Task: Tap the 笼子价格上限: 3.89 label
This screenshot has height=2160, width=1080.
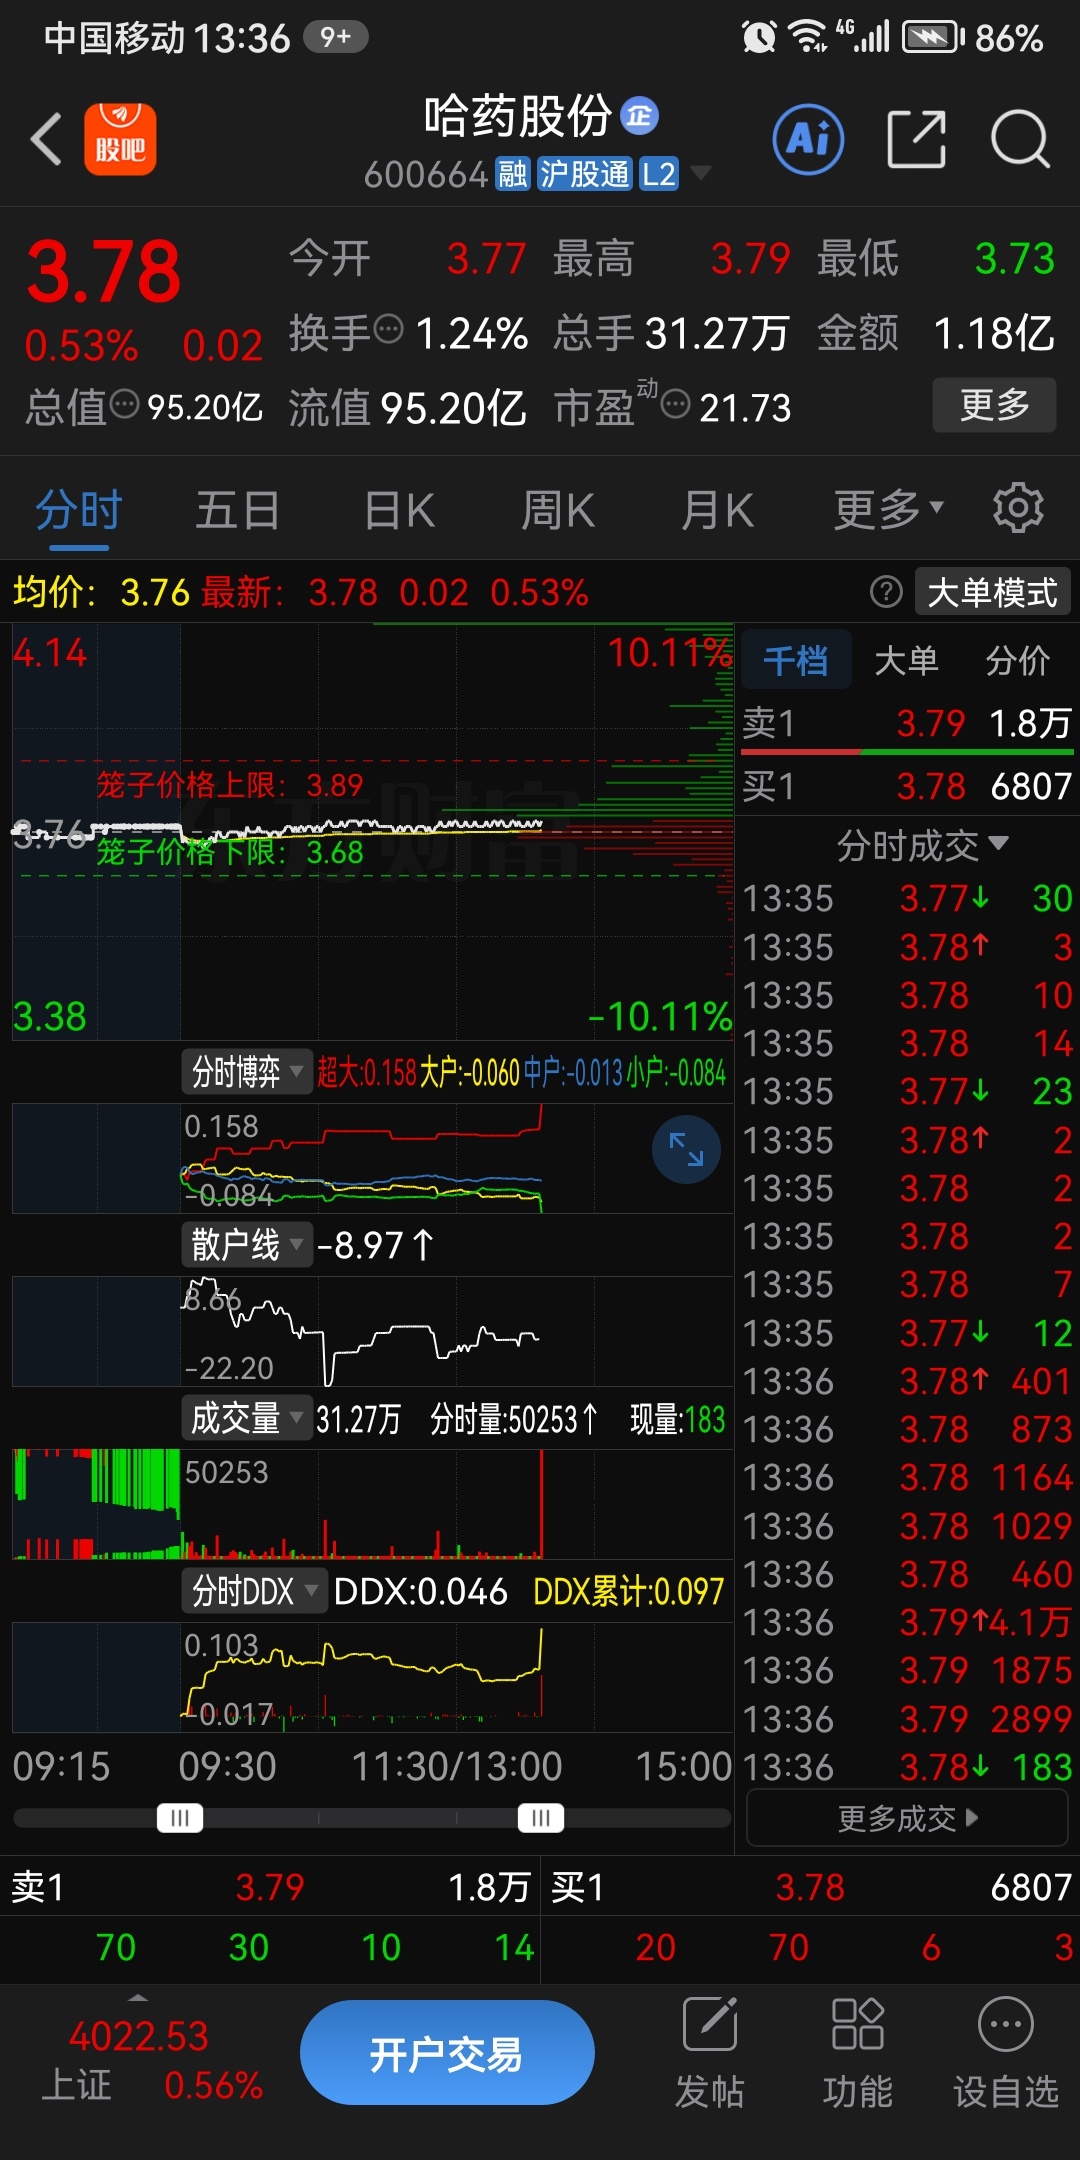Action: [229, 784]
